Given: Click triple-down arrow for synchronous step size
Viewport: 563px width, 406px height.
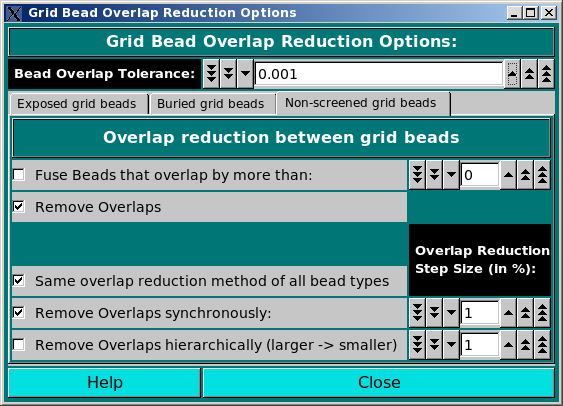Looking at the screenshot, I should [x=417, y=313].
